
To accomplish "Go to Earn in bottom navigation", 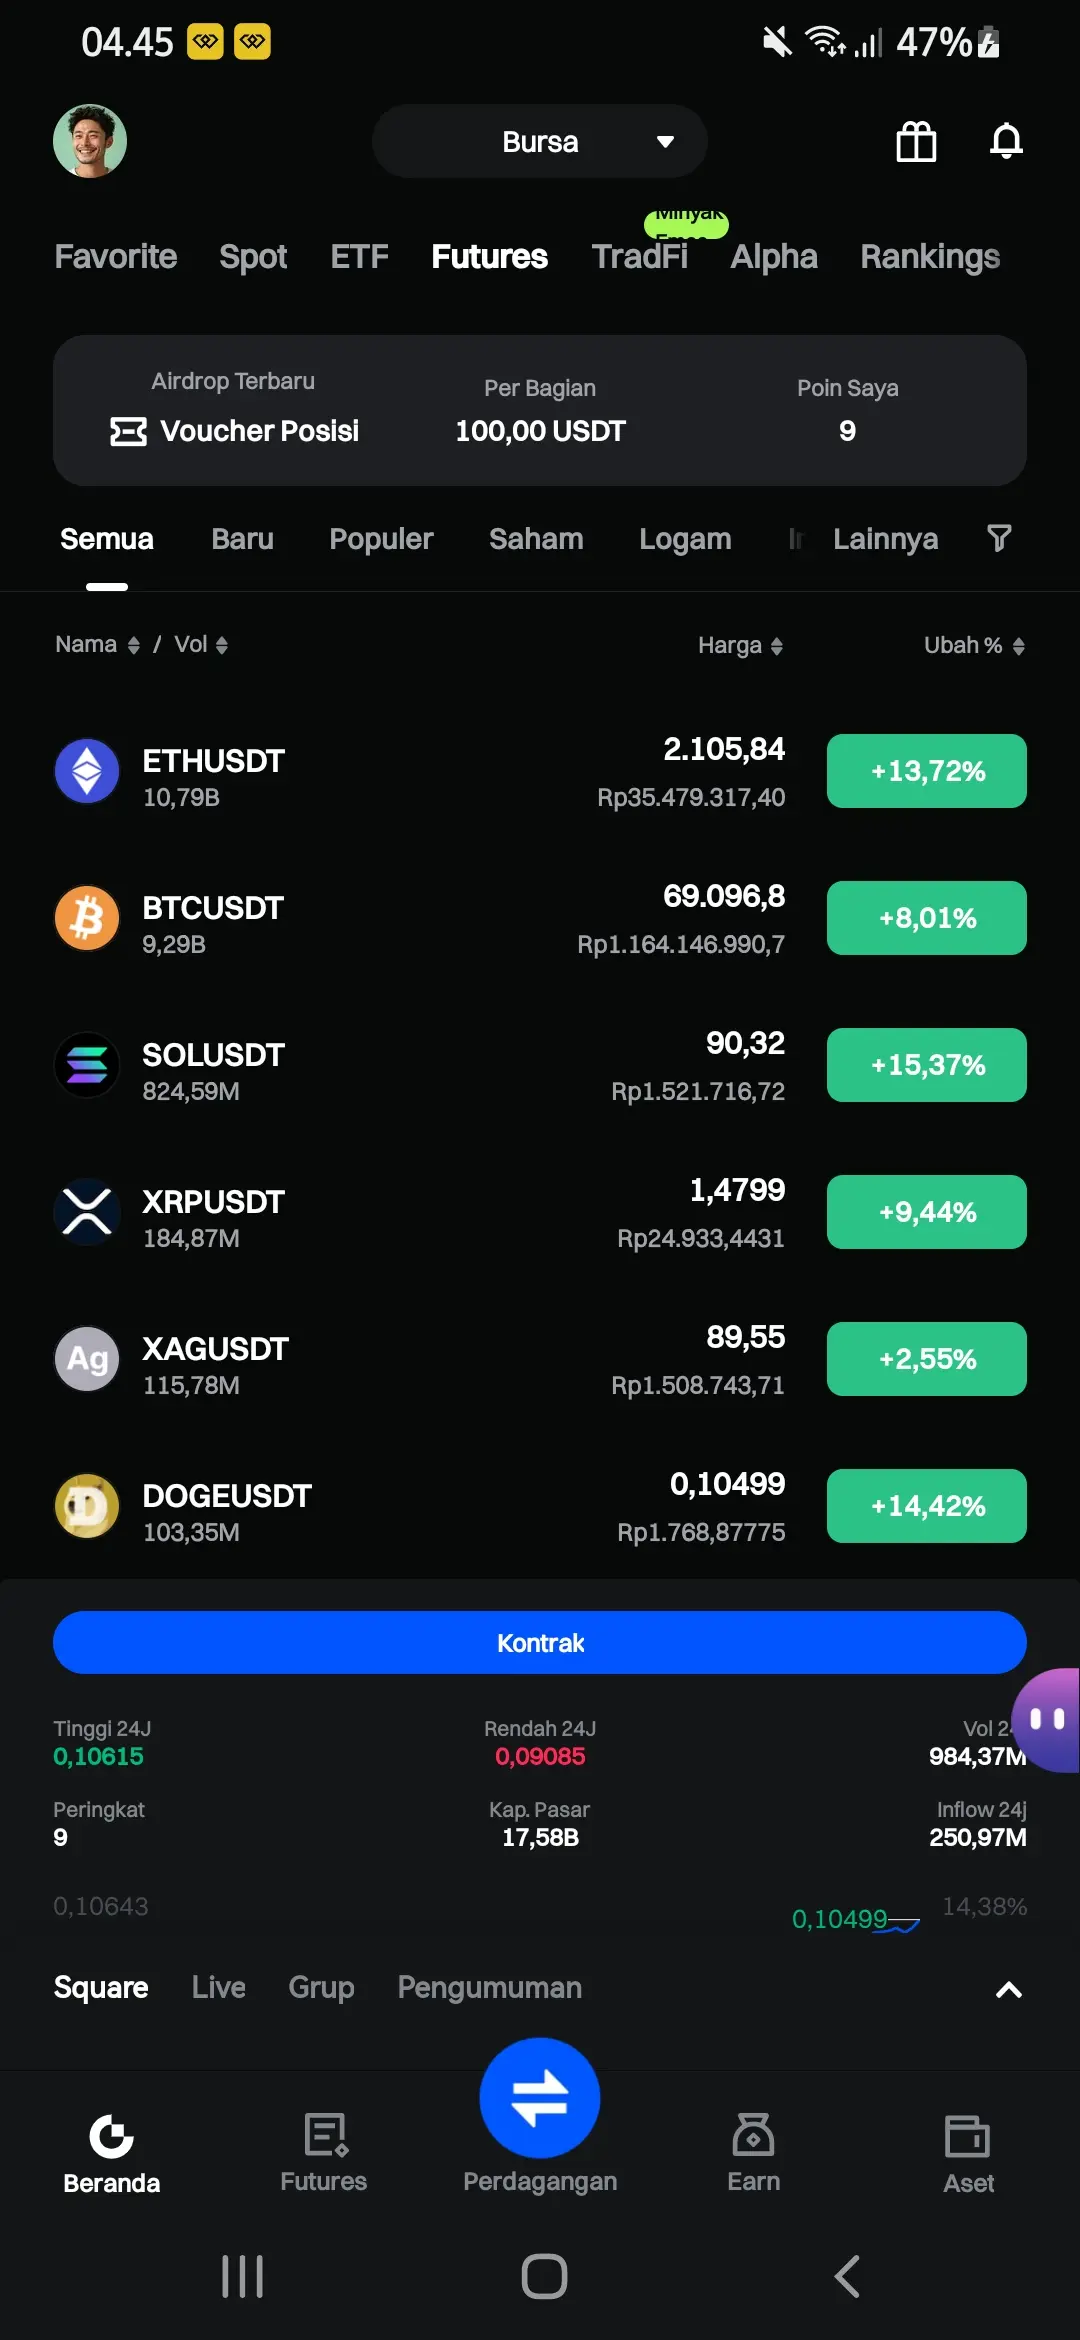I will [753, 2152].
